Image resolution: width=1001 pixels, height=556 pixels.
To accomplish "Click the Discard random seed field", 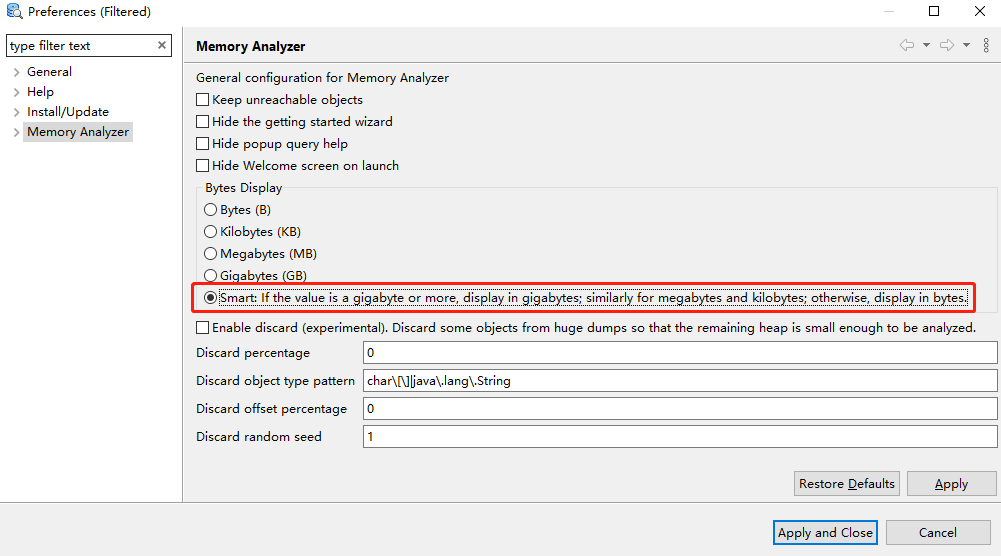I will 680,437.
